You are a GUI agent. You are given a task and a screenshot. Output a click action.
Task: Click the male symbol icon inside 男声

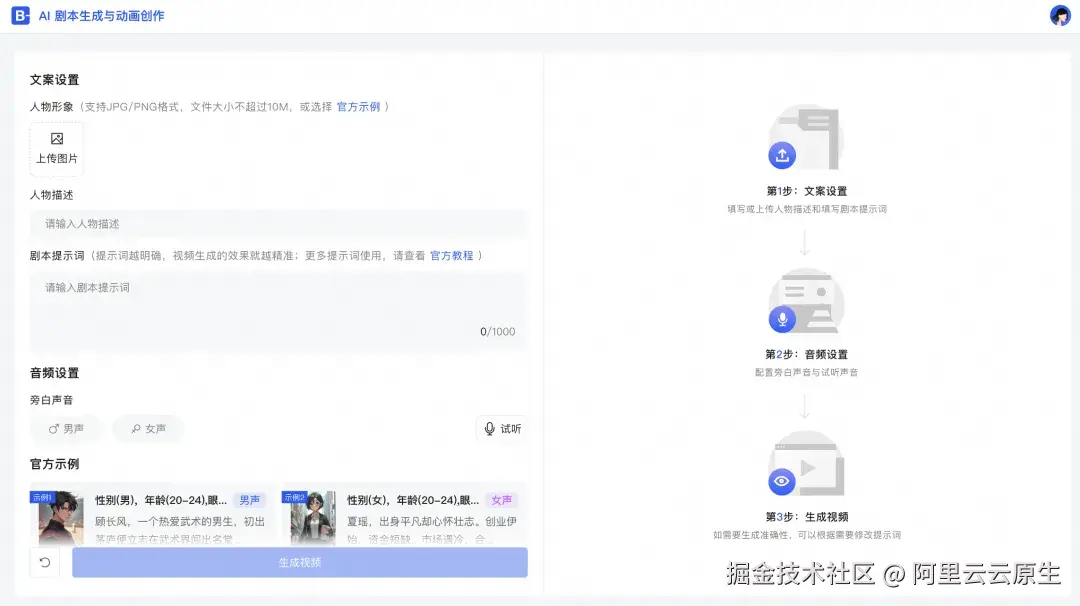(x=53, y=428)
